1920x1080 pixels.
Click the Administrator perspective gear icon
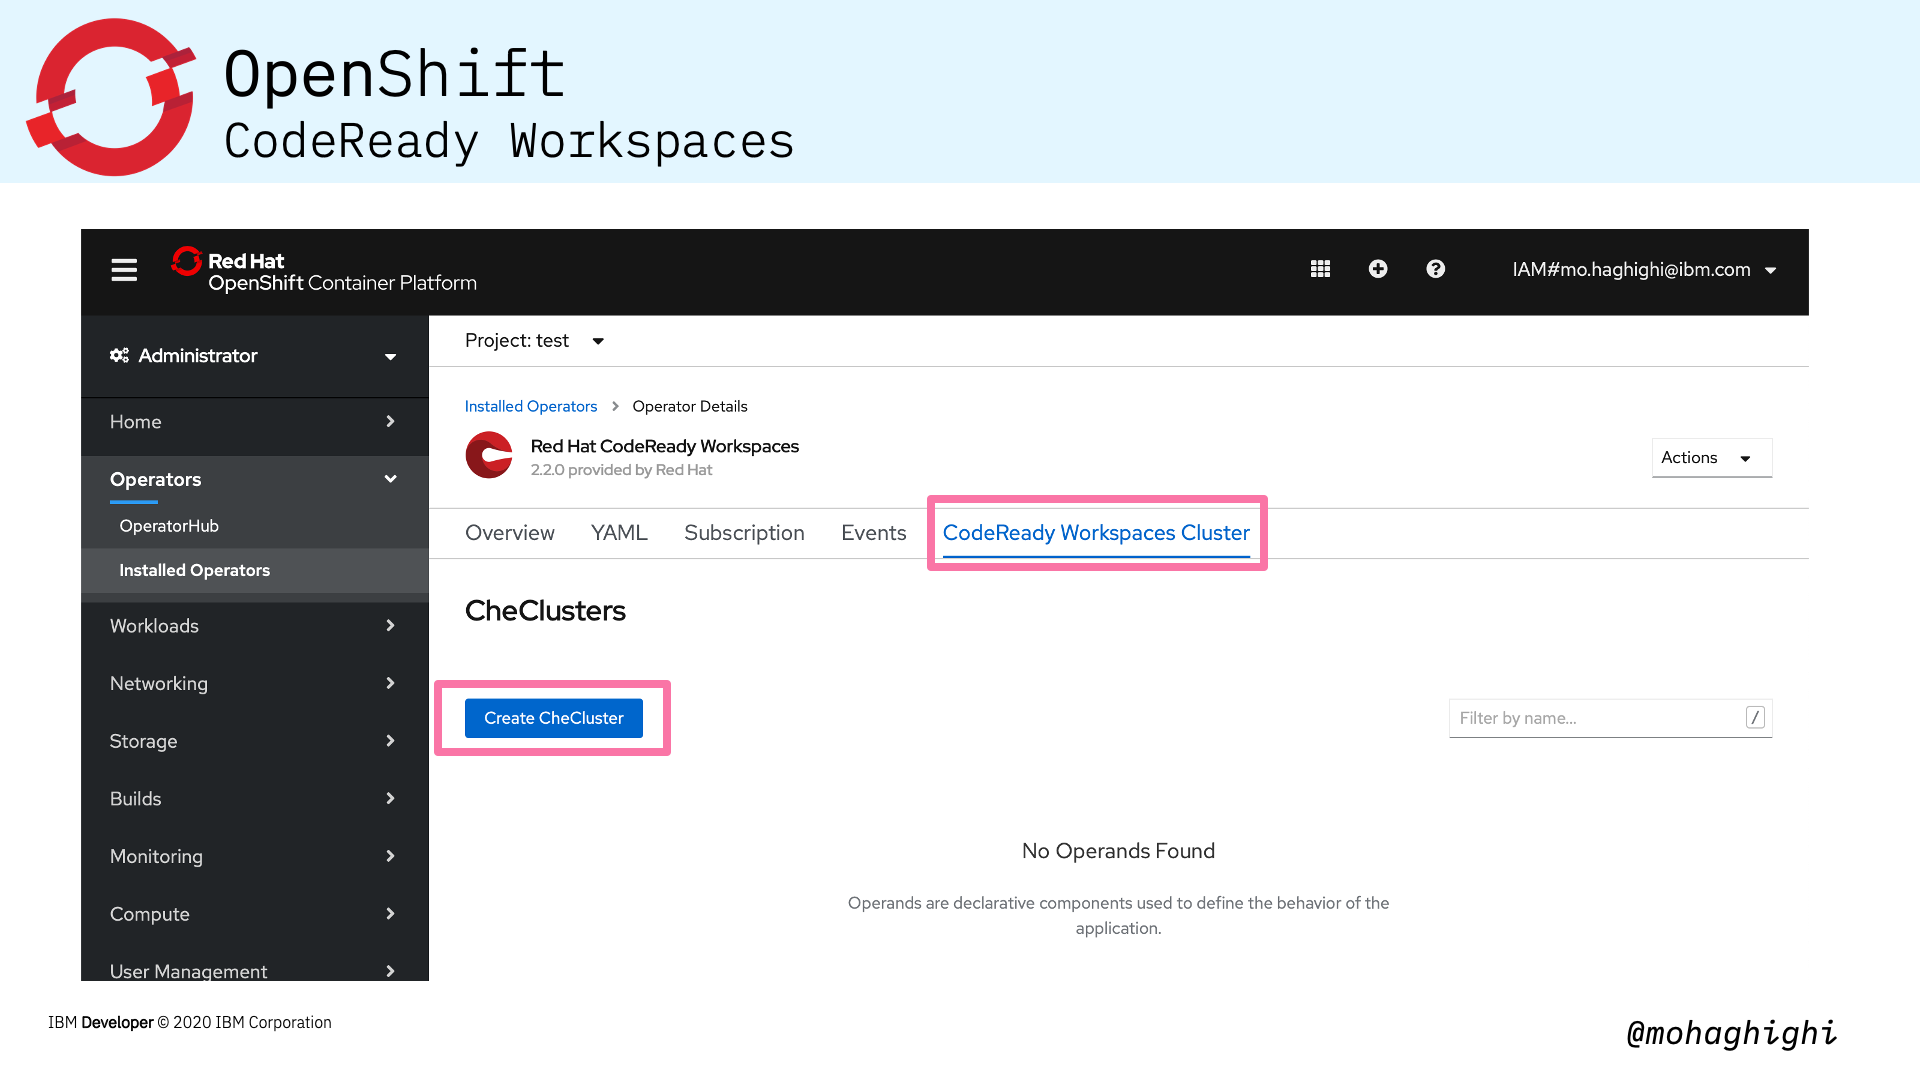[x=119, y=356]
